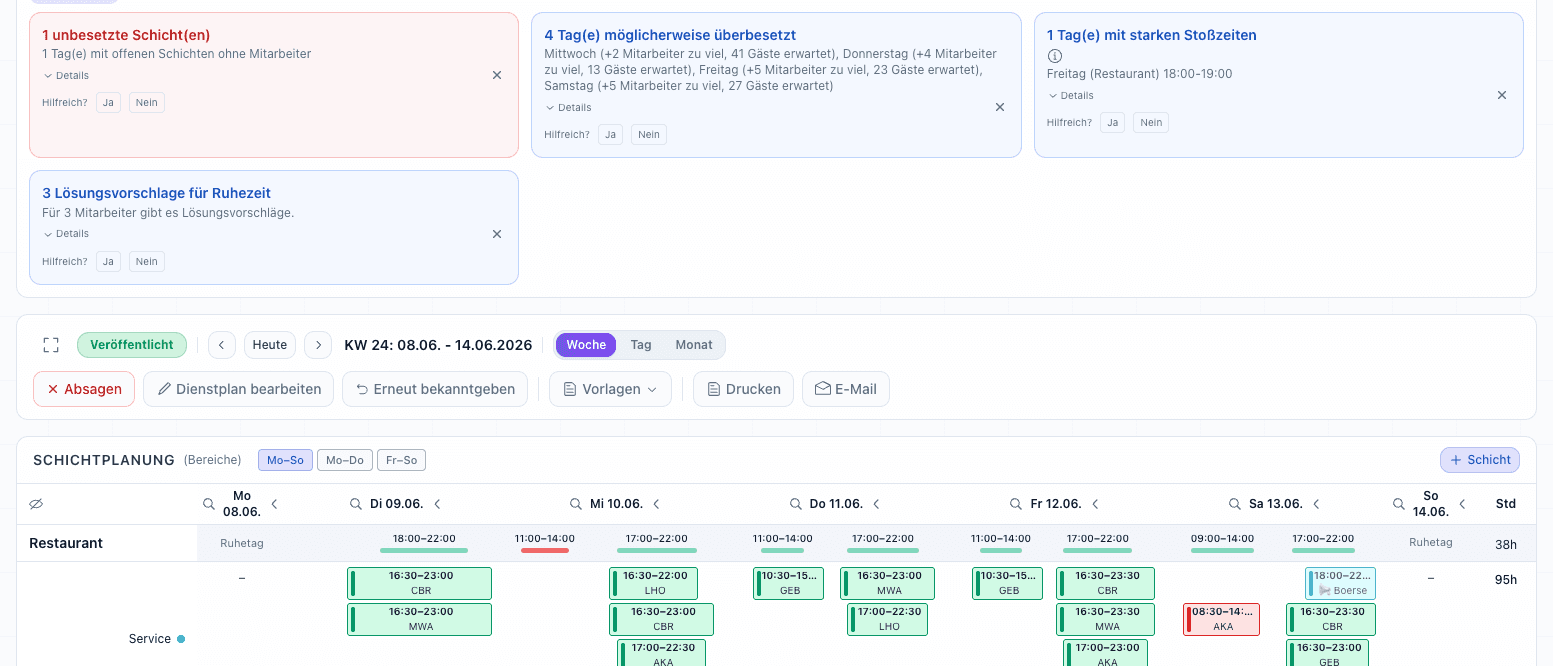Switch to Monat view
This screenshot has width=1553, height=666.
pyautogui.click(x=694, y=345)
